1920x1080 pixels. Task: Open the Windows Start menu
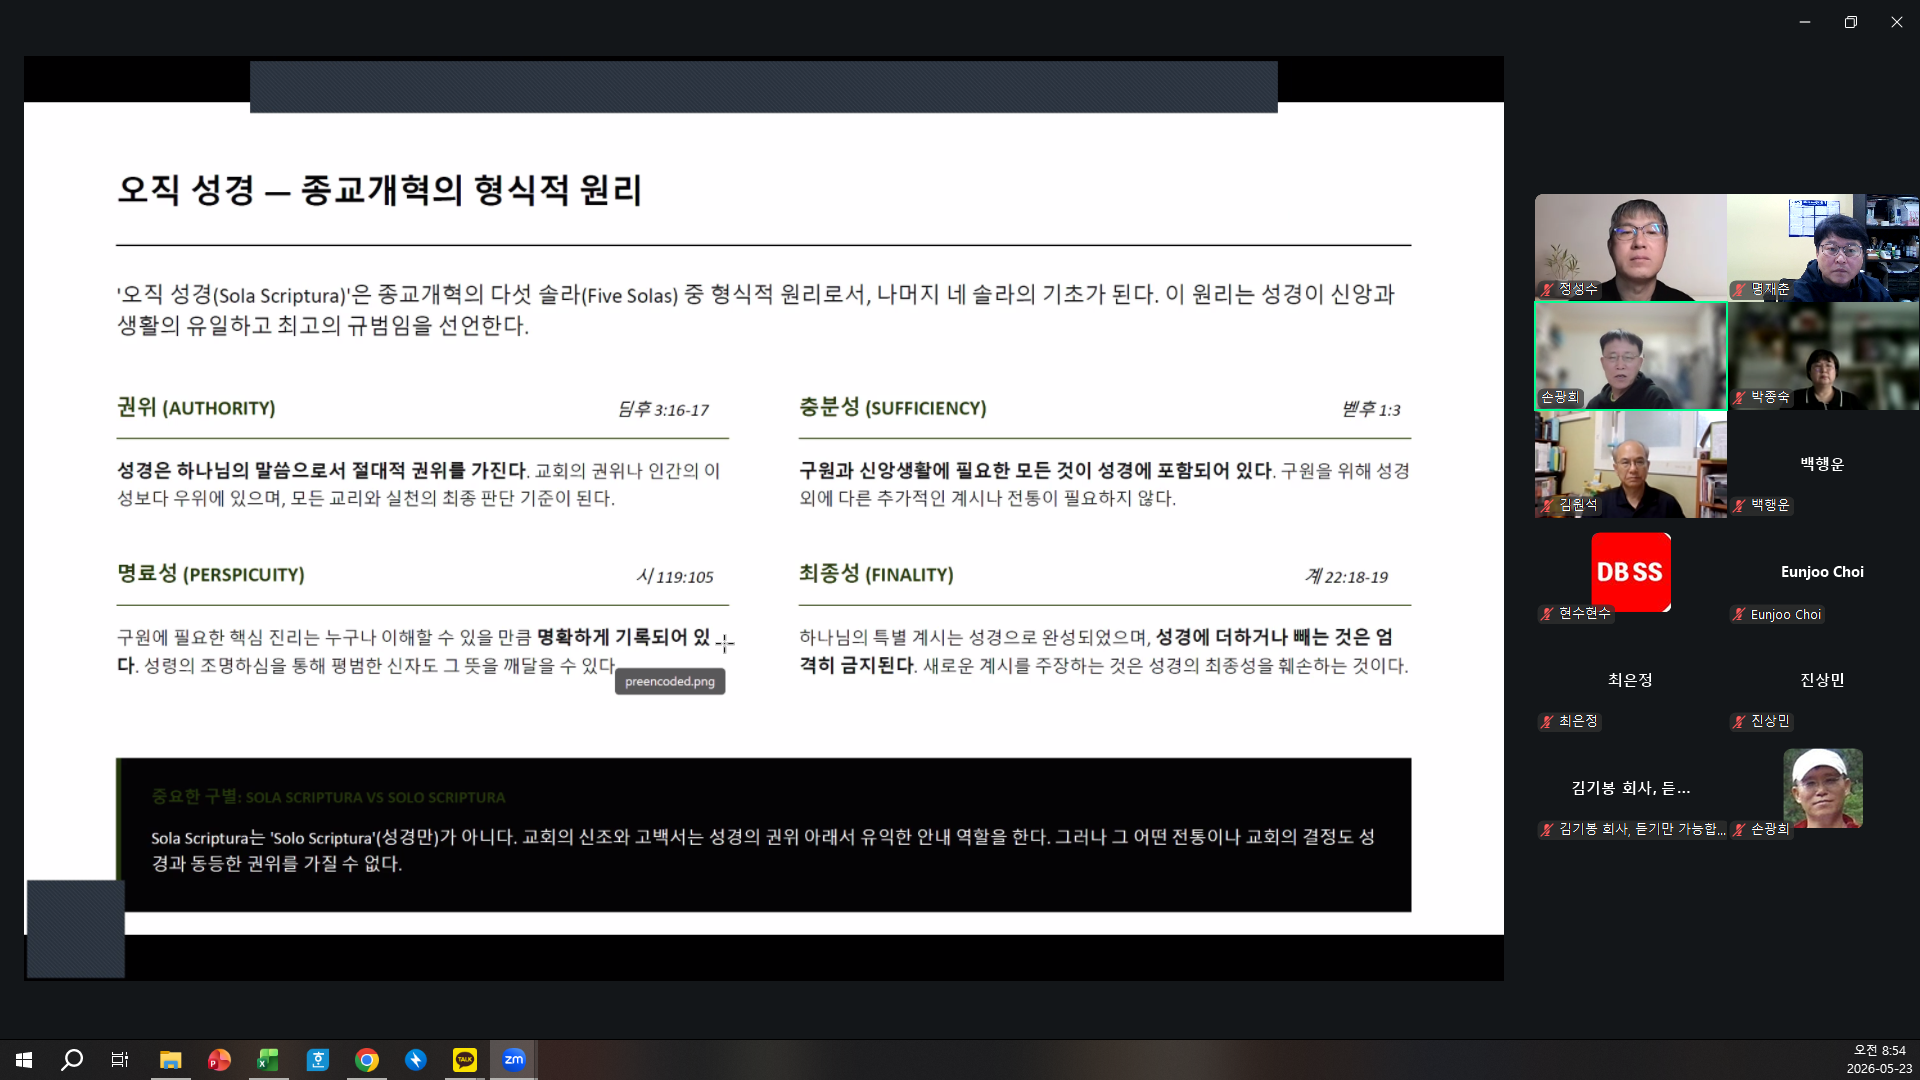click(24, 1060)
